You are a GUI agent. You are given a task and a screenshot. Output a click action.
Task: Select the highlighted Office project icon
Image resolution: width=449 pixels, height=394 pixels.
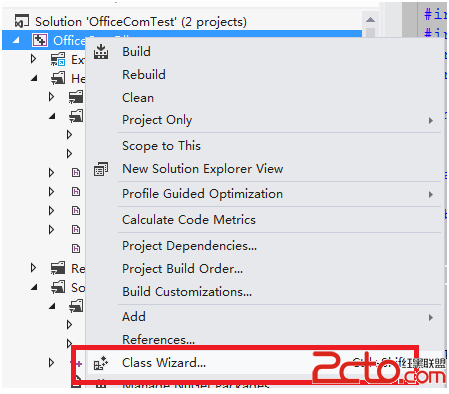(x=40, y=40)
